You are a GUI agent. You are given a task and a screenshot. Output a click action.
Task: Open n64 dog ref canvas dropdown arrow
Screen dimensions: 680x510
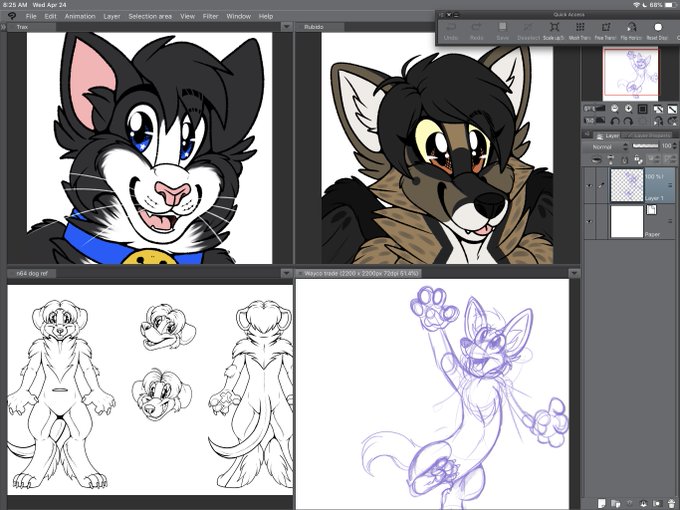pos(286,273)
